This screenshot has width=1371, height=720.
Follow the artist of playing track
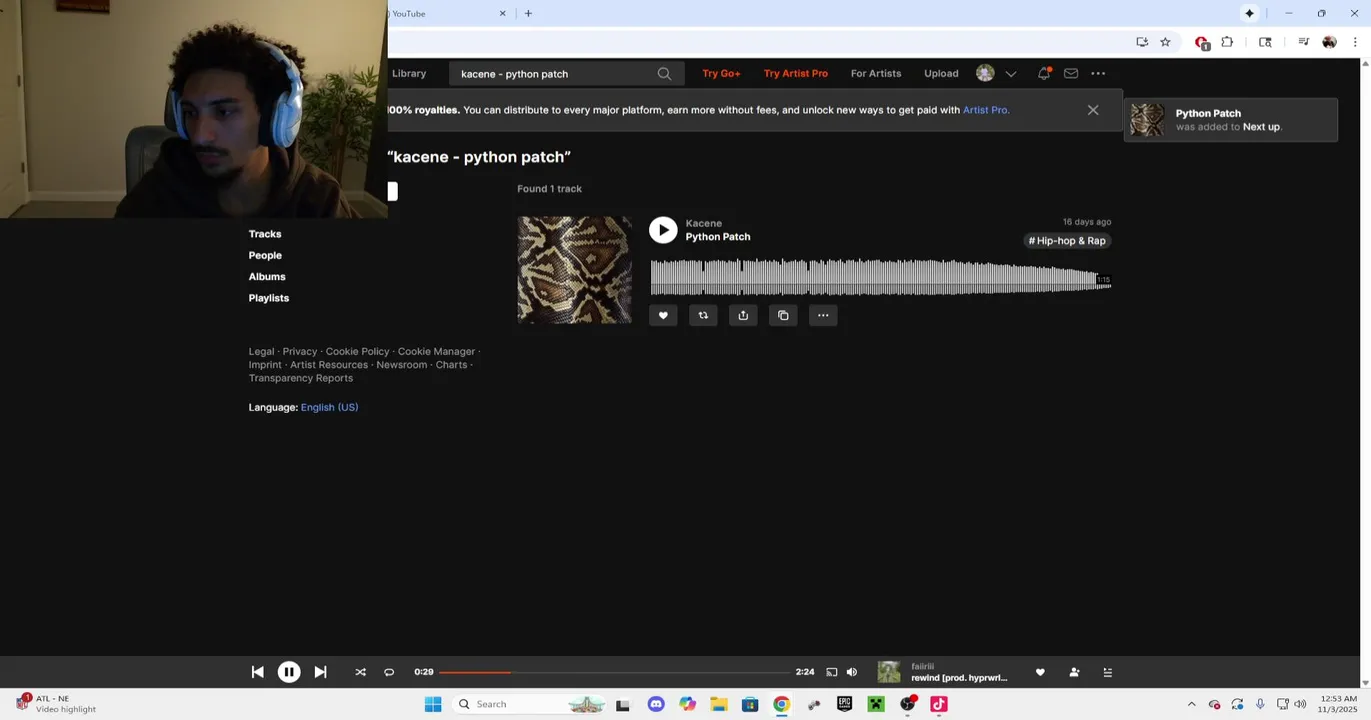[x=1074, y=672]
